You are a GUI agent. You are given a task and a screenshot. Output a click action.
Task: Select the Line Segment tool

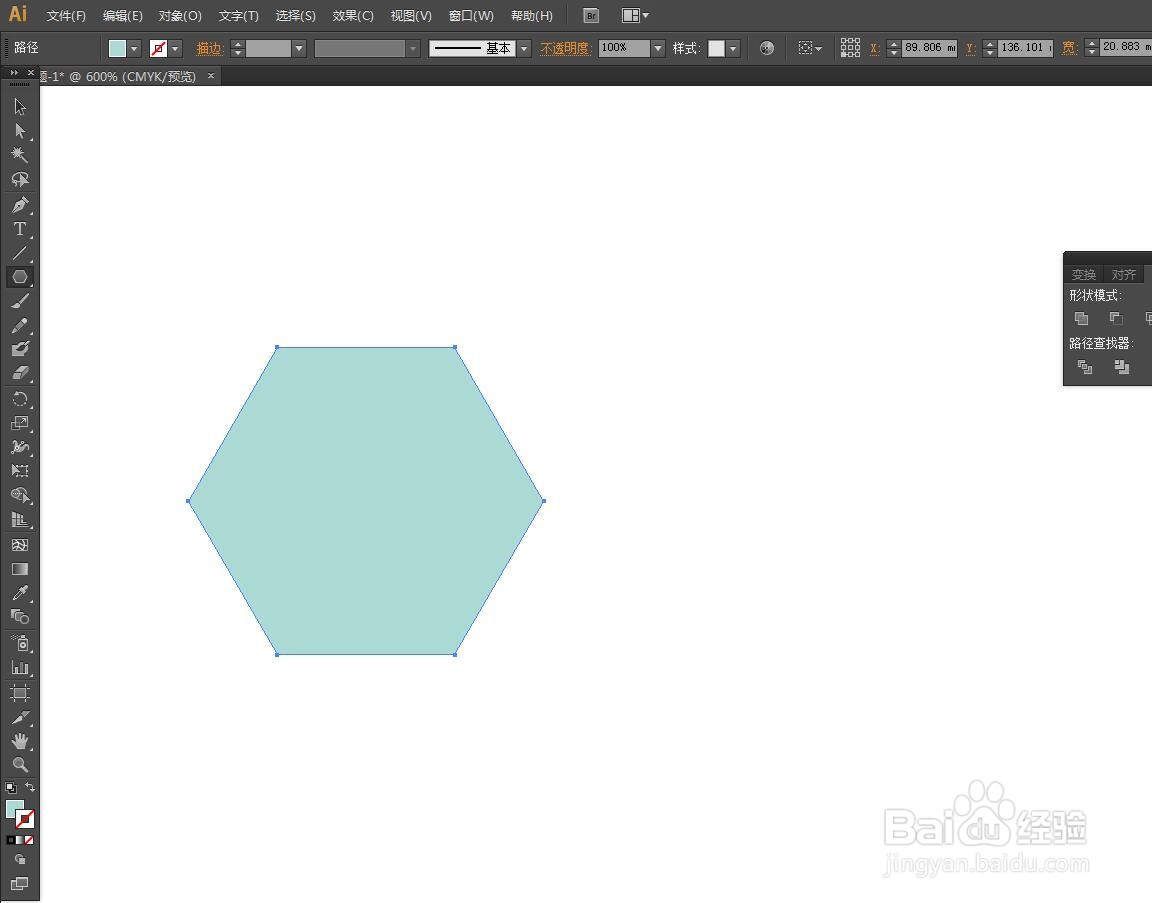click(x=20, y=253)
